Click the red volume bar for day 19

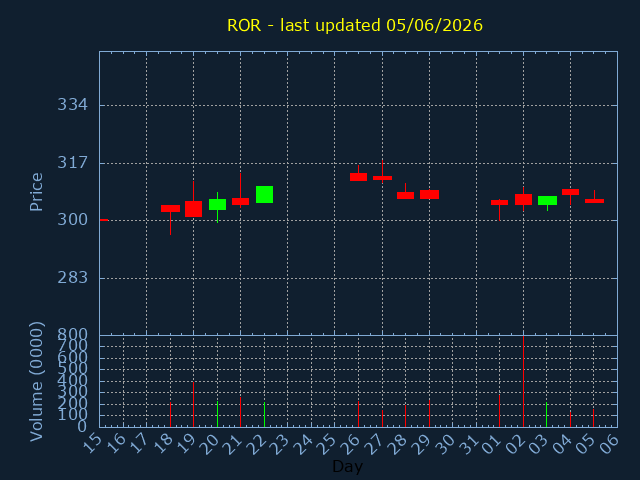pos(193,404)
